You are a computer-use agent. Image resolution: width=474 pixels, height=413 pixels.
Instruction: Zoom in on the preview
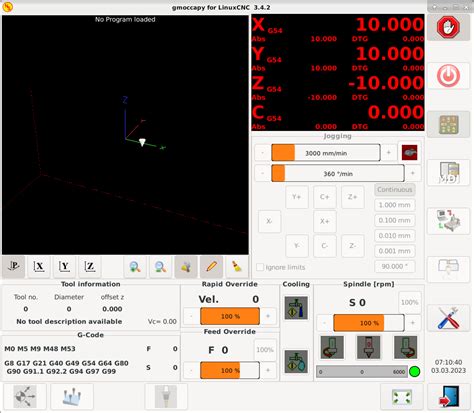click(x=135, y=267)
